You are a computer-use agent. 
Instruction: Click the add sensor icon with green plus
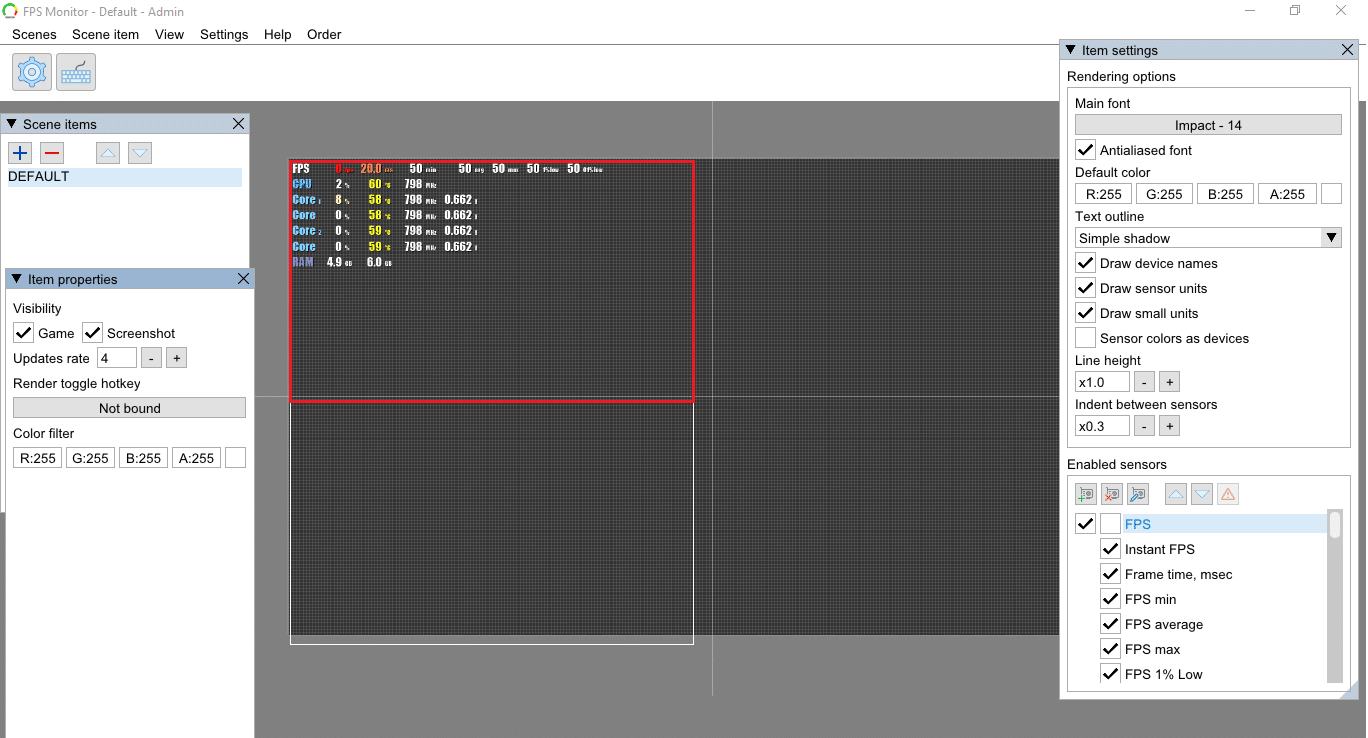click(x=1086, y=494)
